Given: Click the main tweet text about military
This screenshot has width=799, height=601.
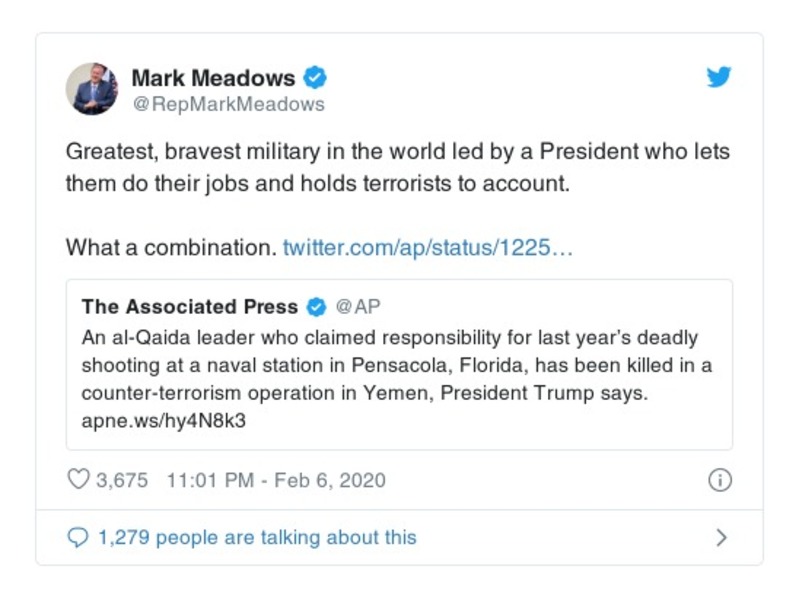Looking at the screenshot, I should coord(397,169).
